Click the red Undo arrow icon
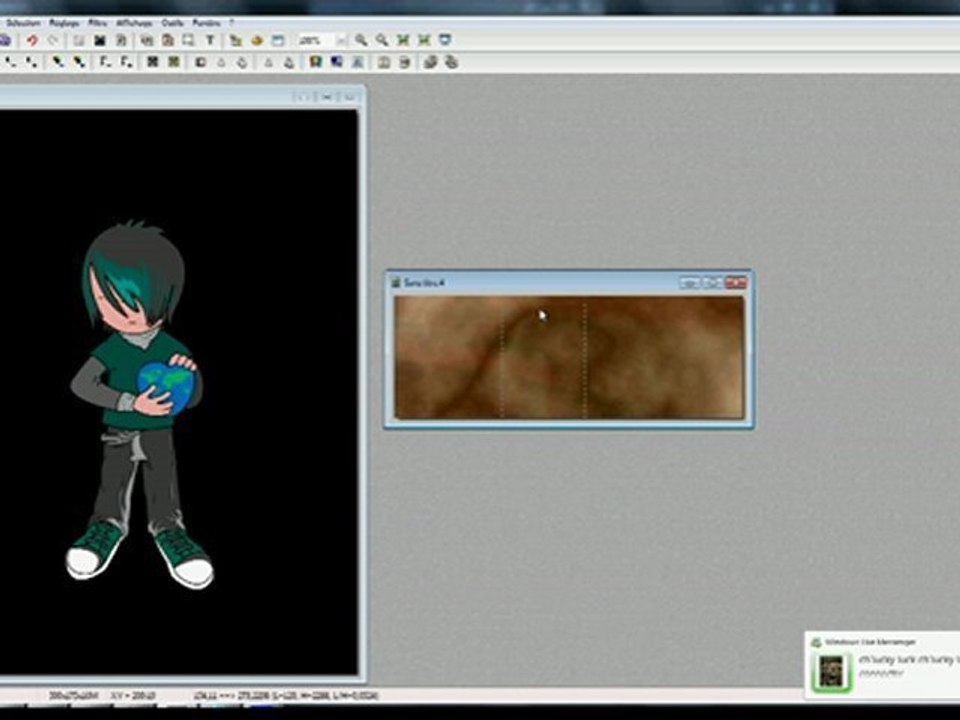Screen dimensions: 960x720 pos(32,40)
